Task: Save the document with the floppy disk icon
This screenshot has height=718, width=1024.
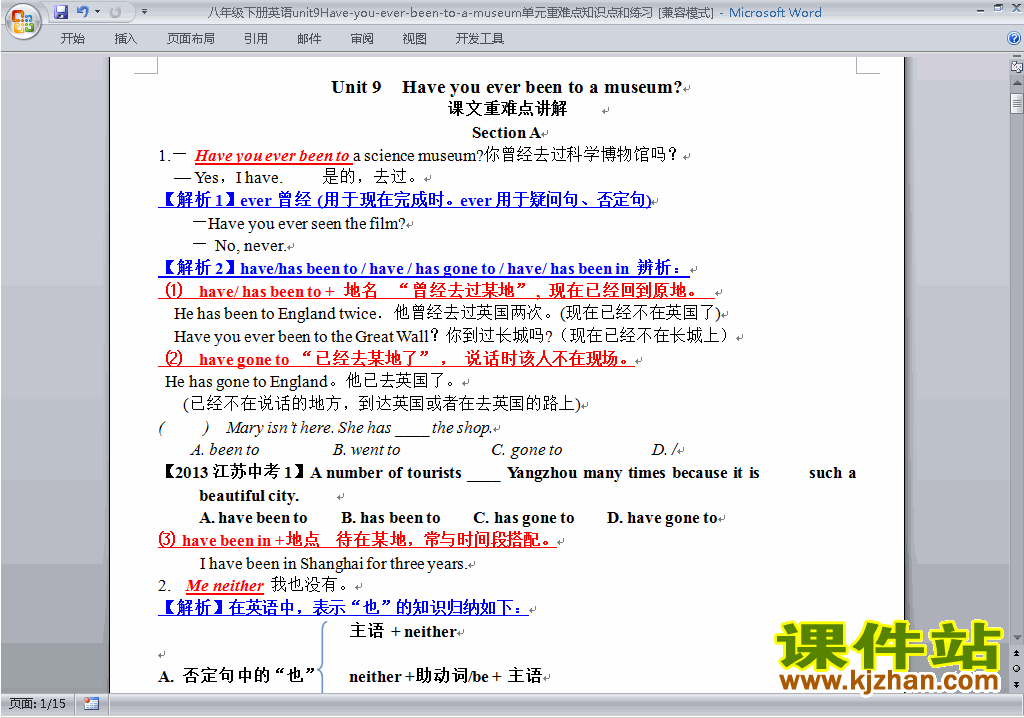Action: coord(61,12)
